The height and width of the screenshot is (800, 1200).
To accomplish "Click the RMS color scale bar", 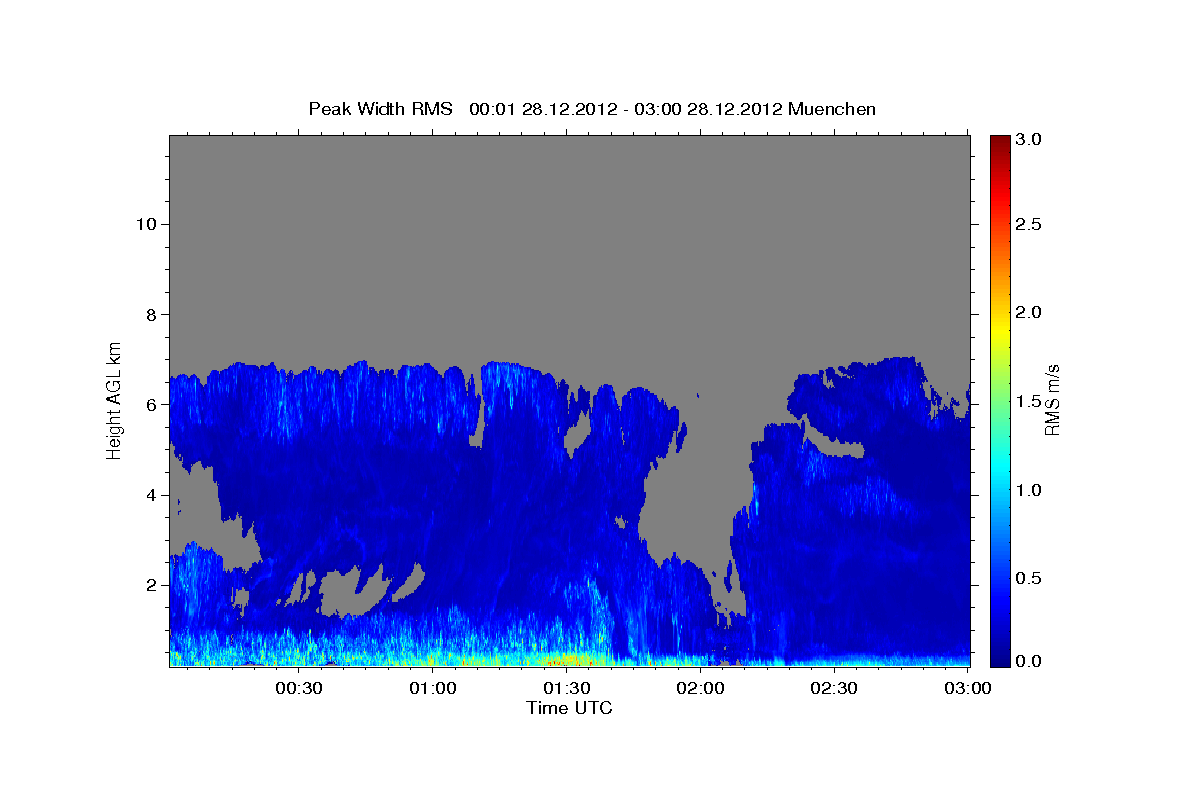I will pyautogui.click(x=999, y=400).
